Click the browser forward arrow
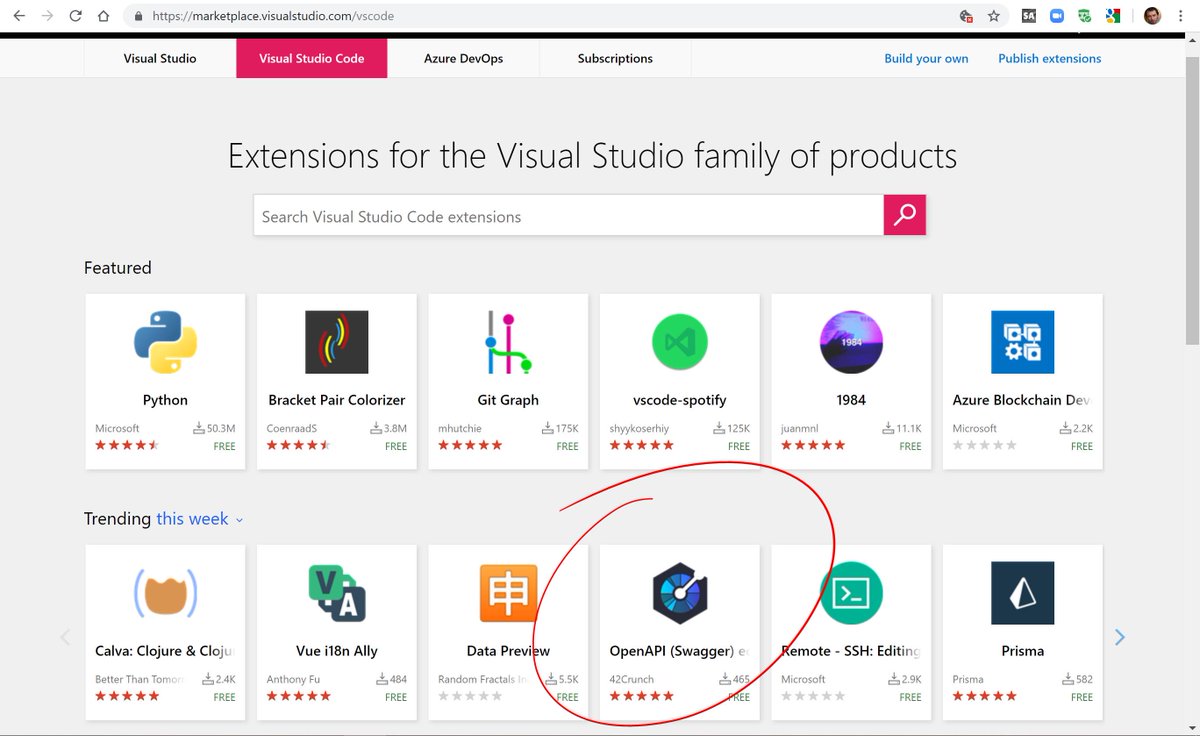Image resolution: width=1200 pixels, height=736 pixels. (47, 16)
